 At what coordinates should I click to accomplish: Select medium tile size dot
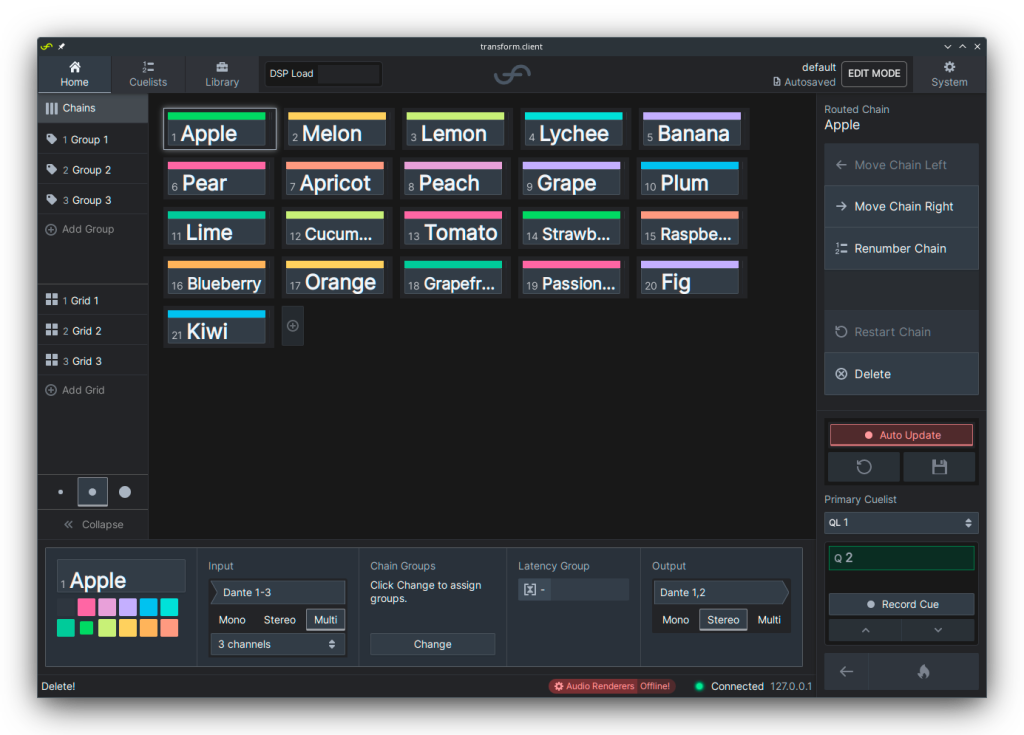(92, 492)
